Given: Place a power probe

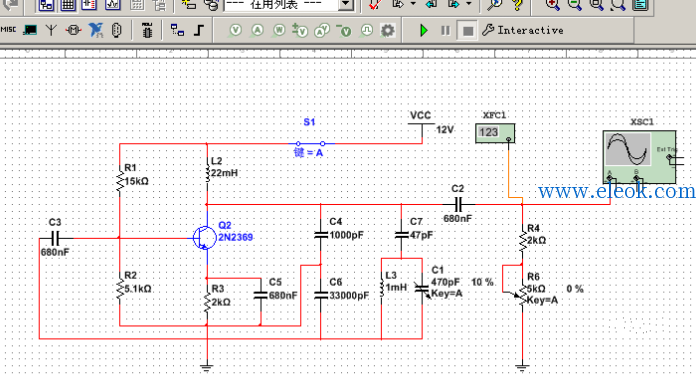Looking at the screenshot, I should pyautogui.click(x=279, y=30).
